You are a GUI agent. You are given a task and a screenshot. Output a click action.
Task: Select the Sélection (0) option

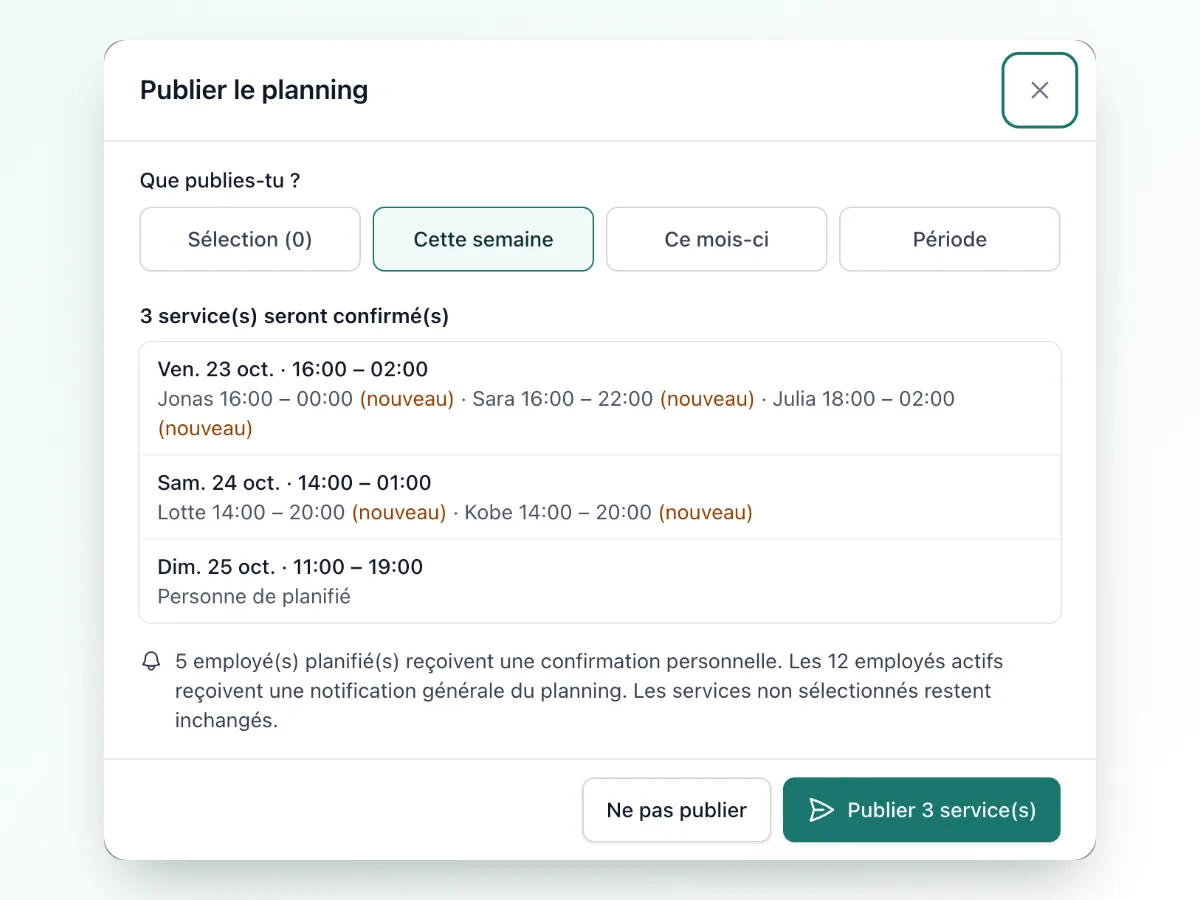250,239
